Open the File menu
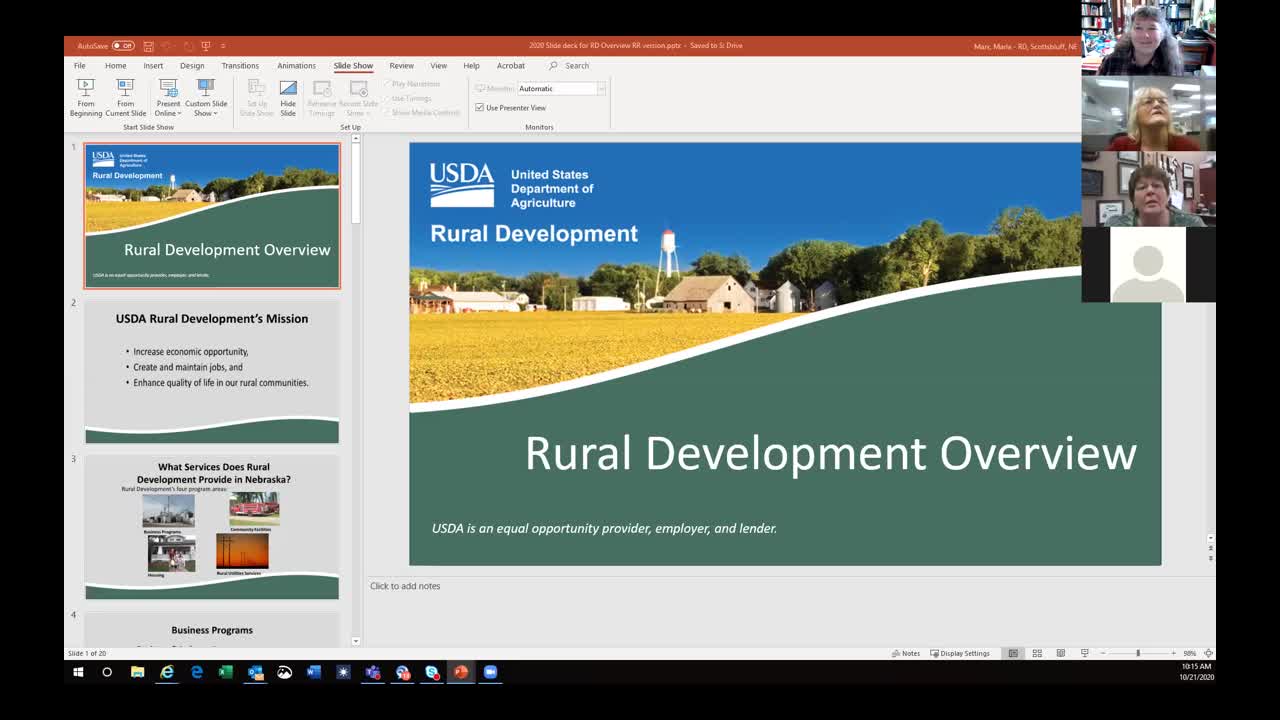1280x720 pixels. tap(79, 66)
